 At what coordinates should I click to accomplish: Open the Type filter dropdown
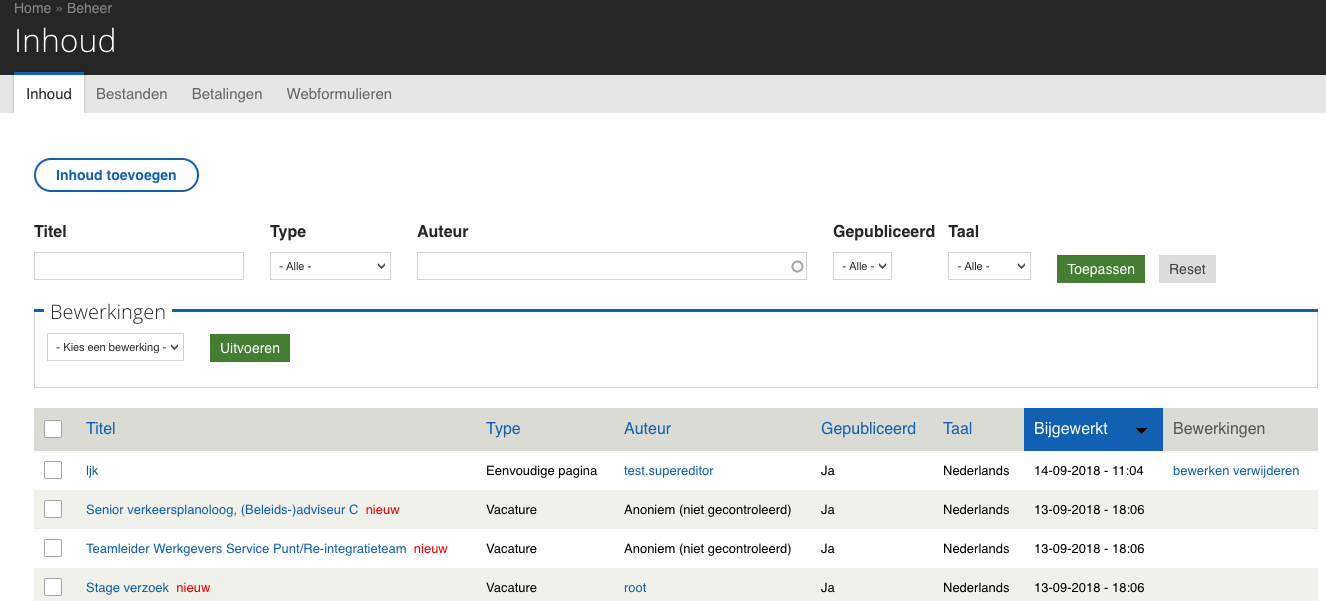[x=330, y=267]
